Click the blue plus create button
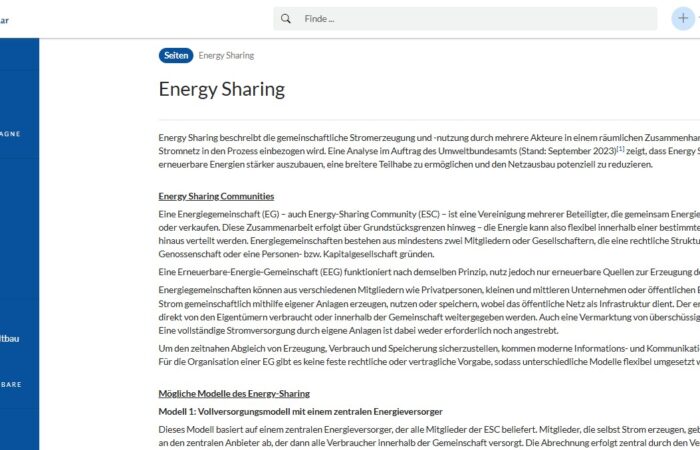Viewport: 700px width, 450px height. coord(683,19)
